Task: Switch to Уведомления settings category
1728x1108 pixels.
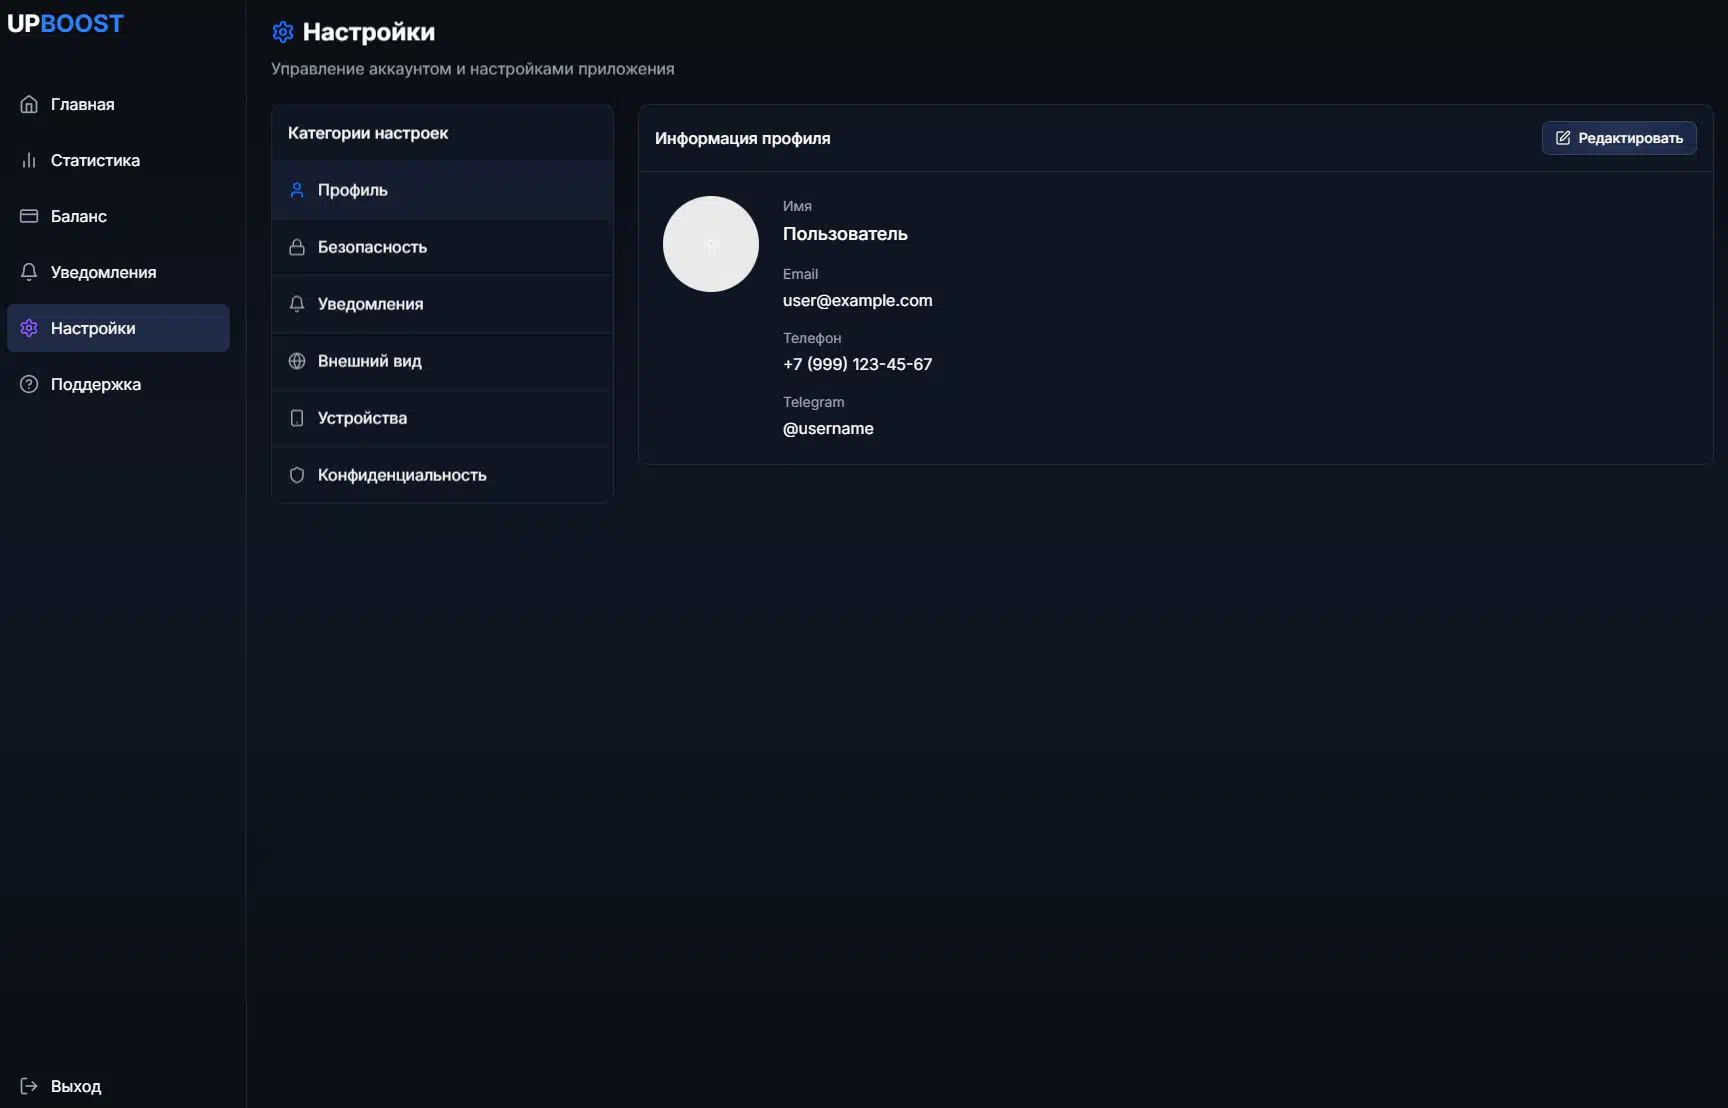Action: coord(370,304)
